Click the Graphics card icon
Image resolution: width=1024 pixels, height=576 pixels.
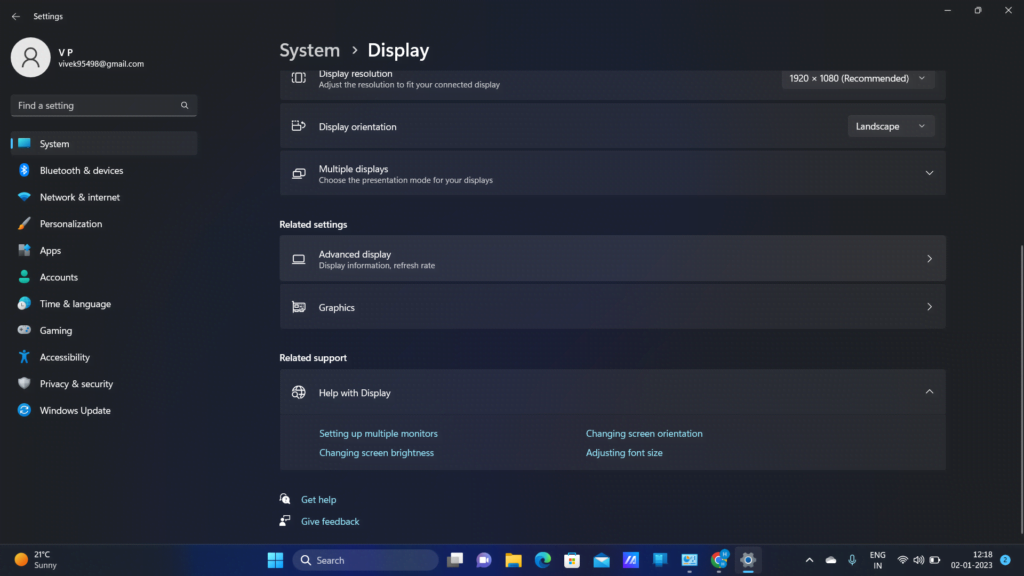(298, 308)
